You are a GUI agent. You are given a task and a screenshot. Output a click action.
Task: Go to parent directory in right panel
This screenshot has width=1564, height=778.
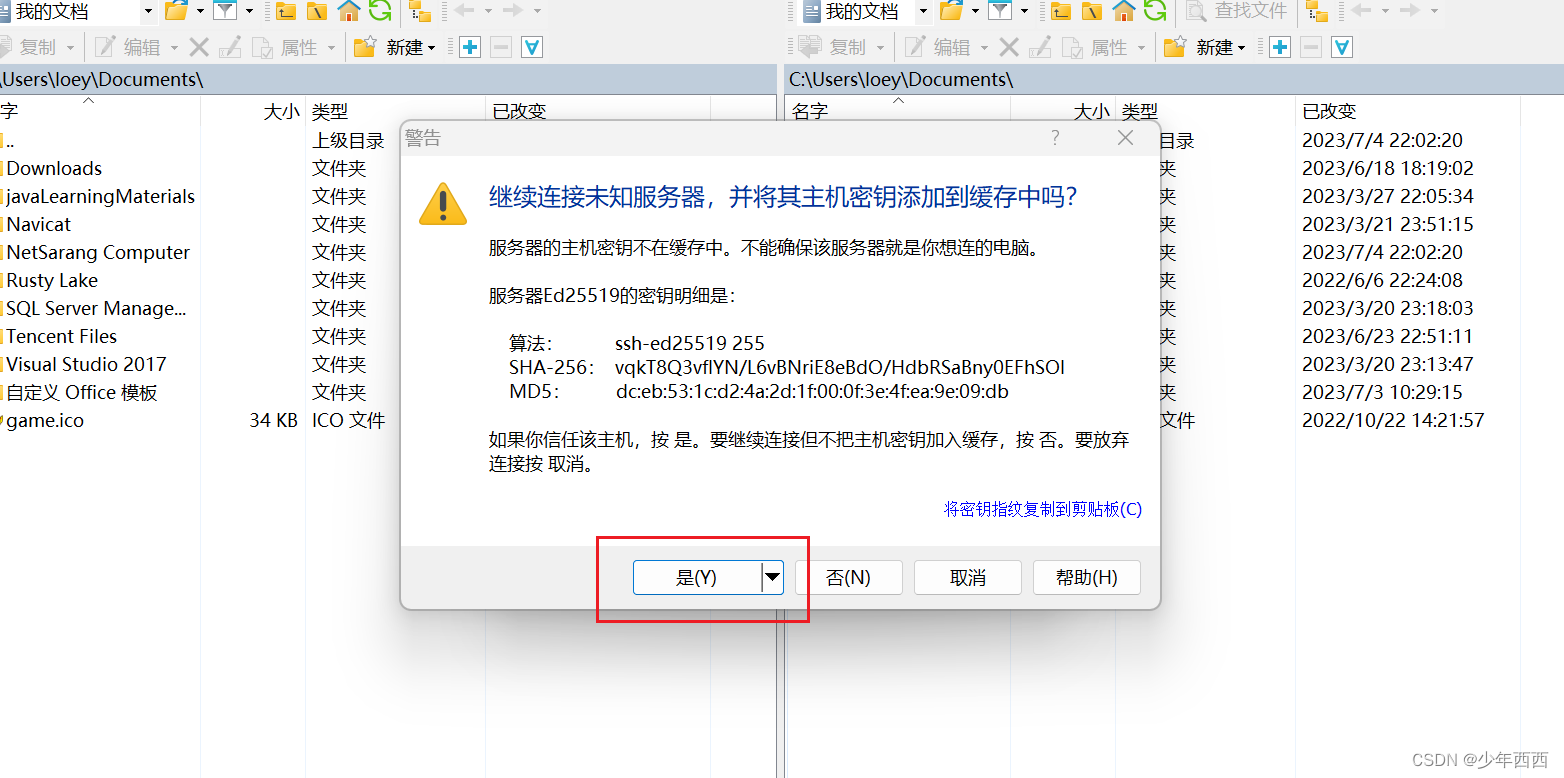(x=1062, y=11)
